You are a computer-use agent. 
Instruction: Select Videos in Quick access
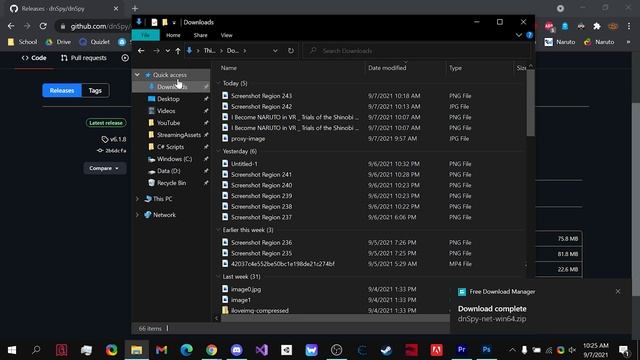coord(166,111)
